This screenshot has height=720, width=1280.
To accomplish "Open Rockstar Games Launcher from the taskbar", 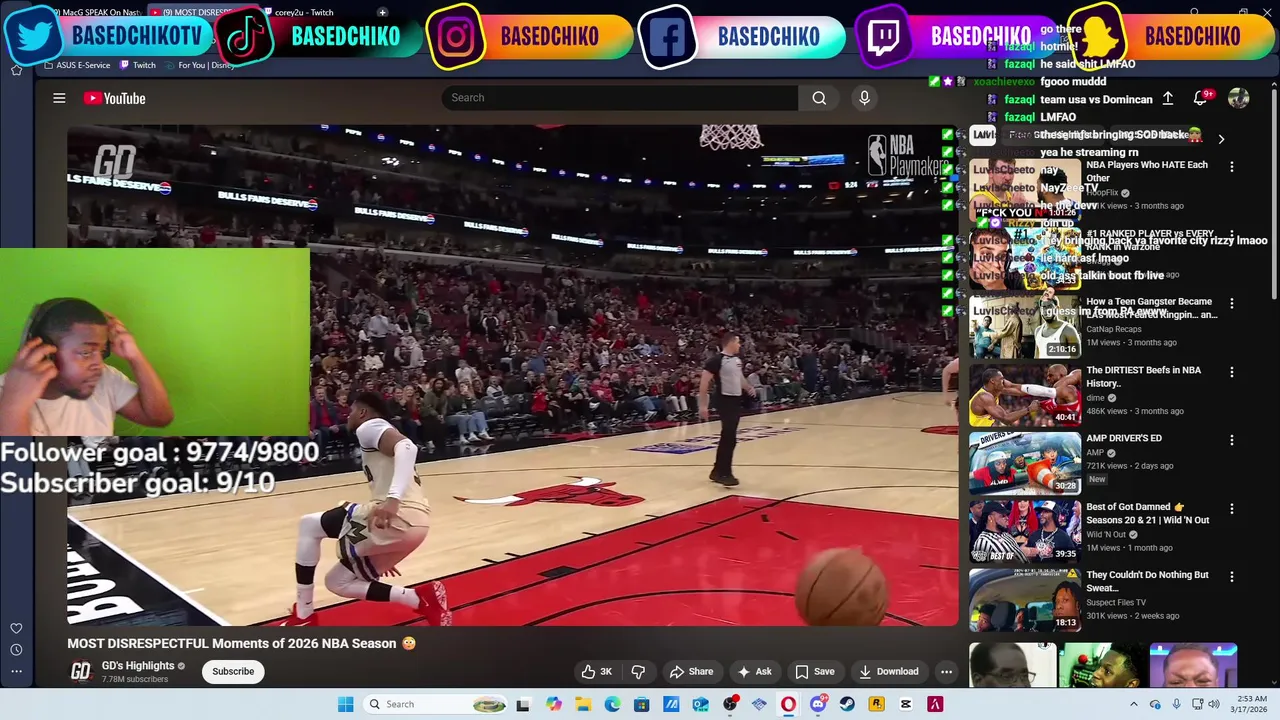I will (x=876, y=704).
